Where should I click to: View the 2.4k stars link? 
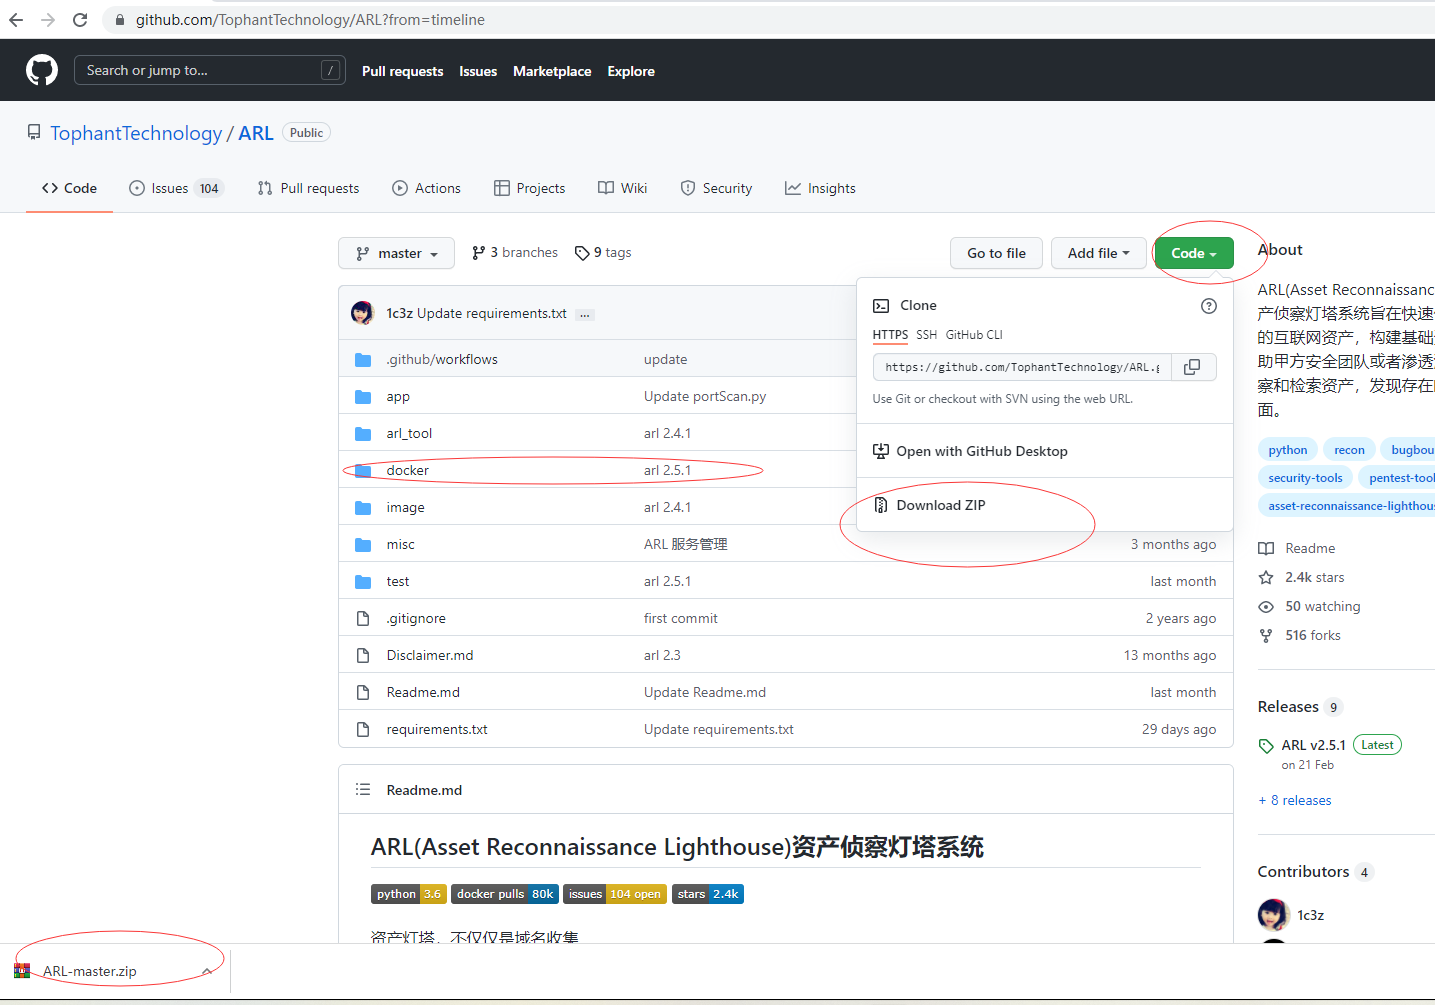1302,577
